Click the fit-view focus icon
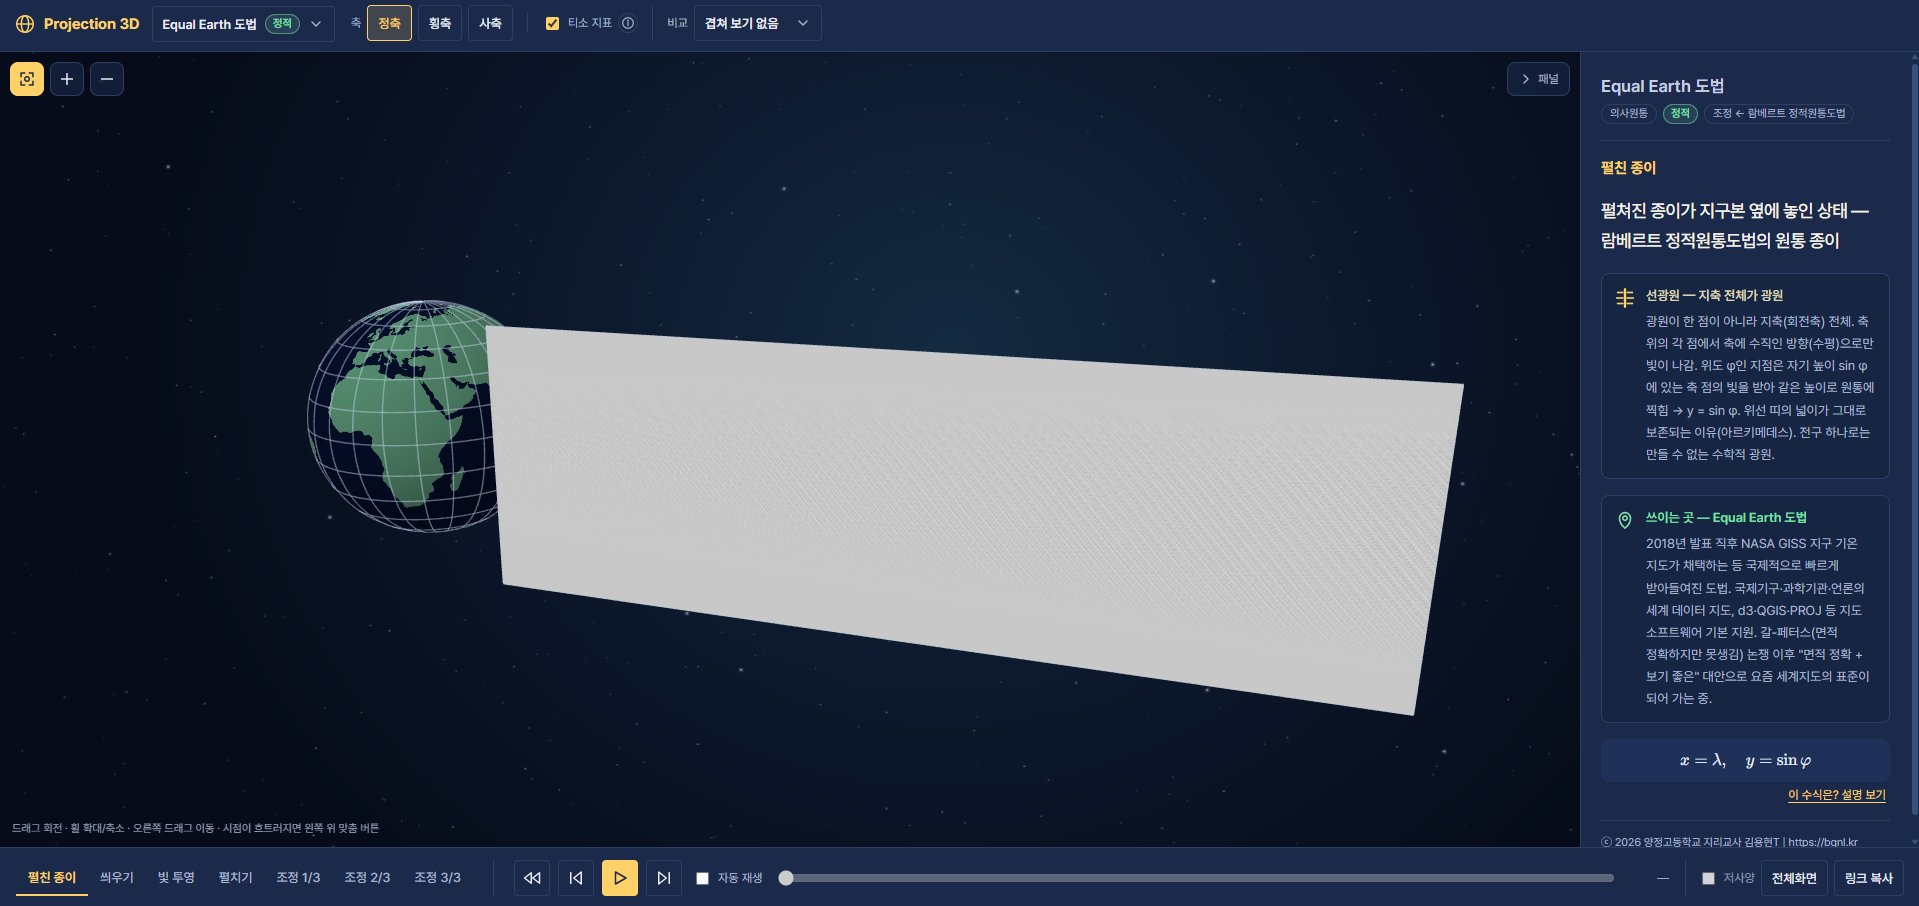The height and width of the screenshot is (906, 1919). click(27, 79)
